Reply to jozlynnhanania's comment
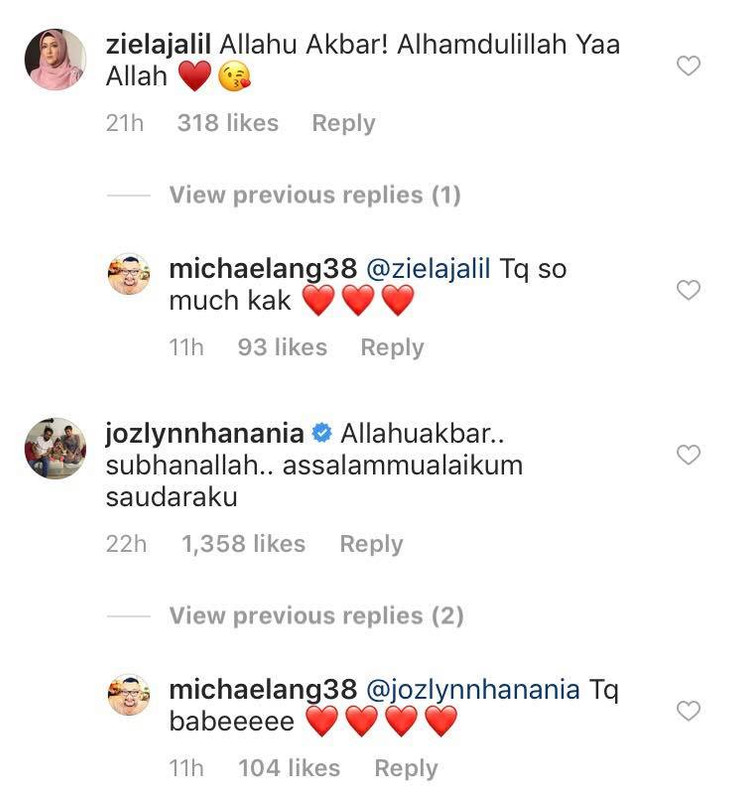The height and width of the screenshot is (800, 744). pos(371,544)
